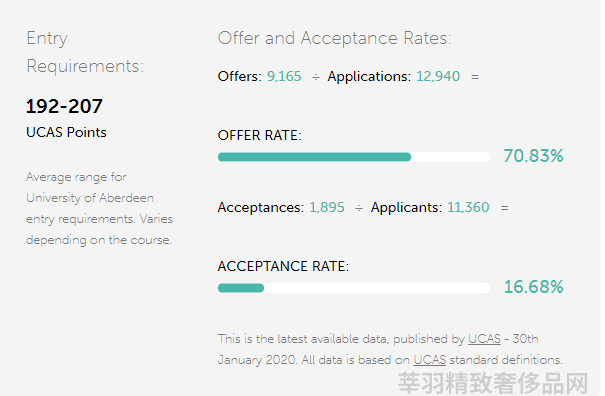Click the Chinese watermark text at bottom
Viewport: 605px width, 396px height.
[x=493, y=383]
